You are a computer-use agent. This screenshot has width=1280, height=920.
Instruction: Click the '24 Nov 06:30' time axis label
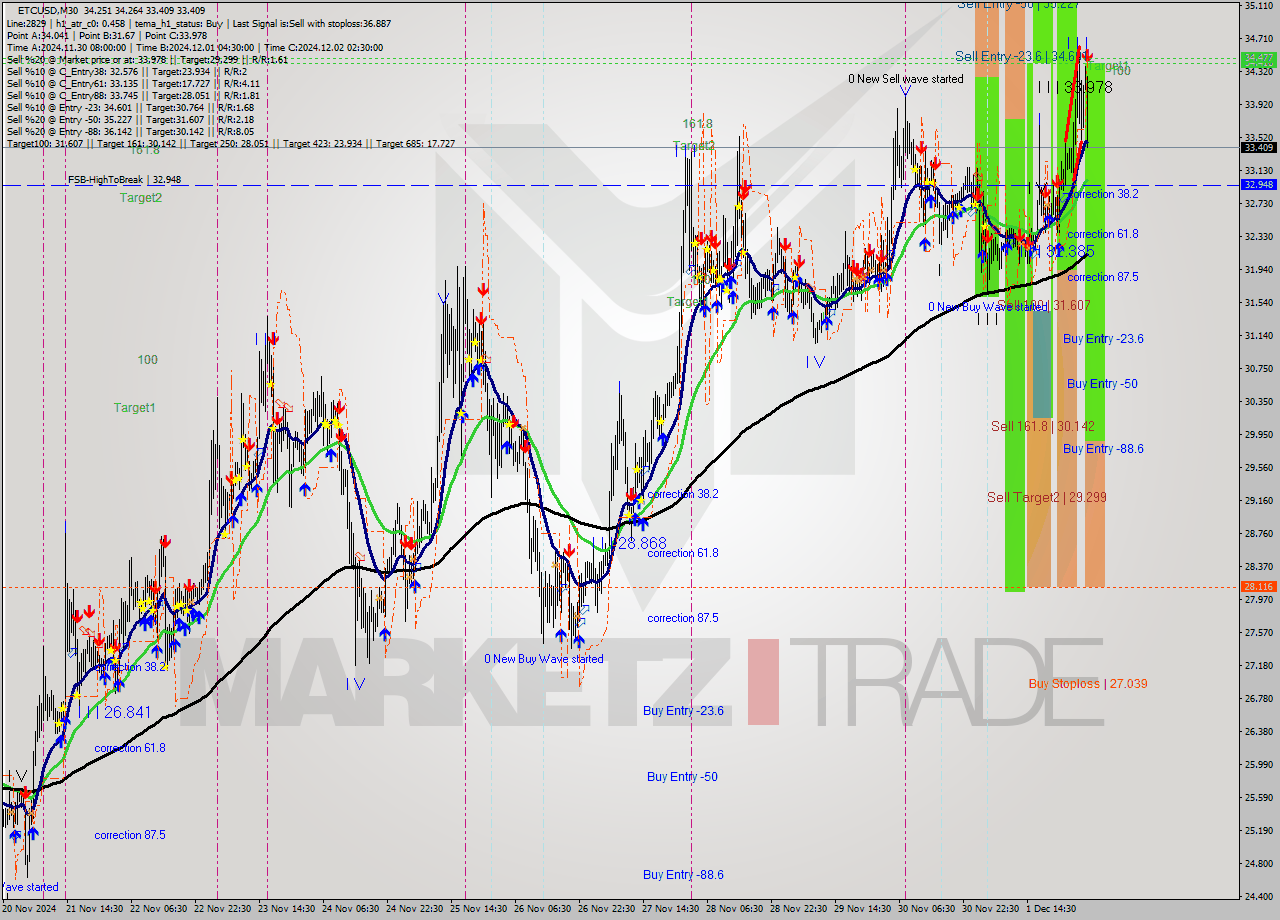[x=351, y=909]
